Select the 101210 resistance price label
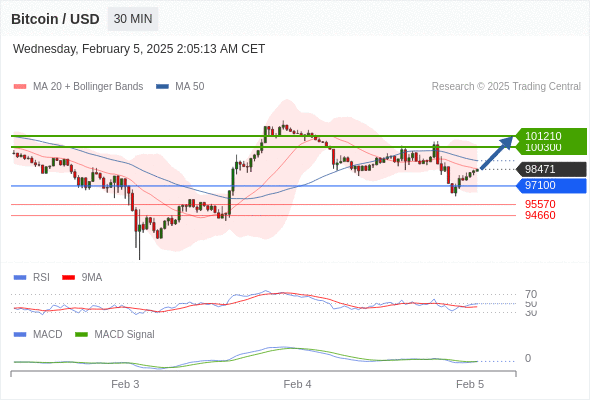 coord(543,136)
